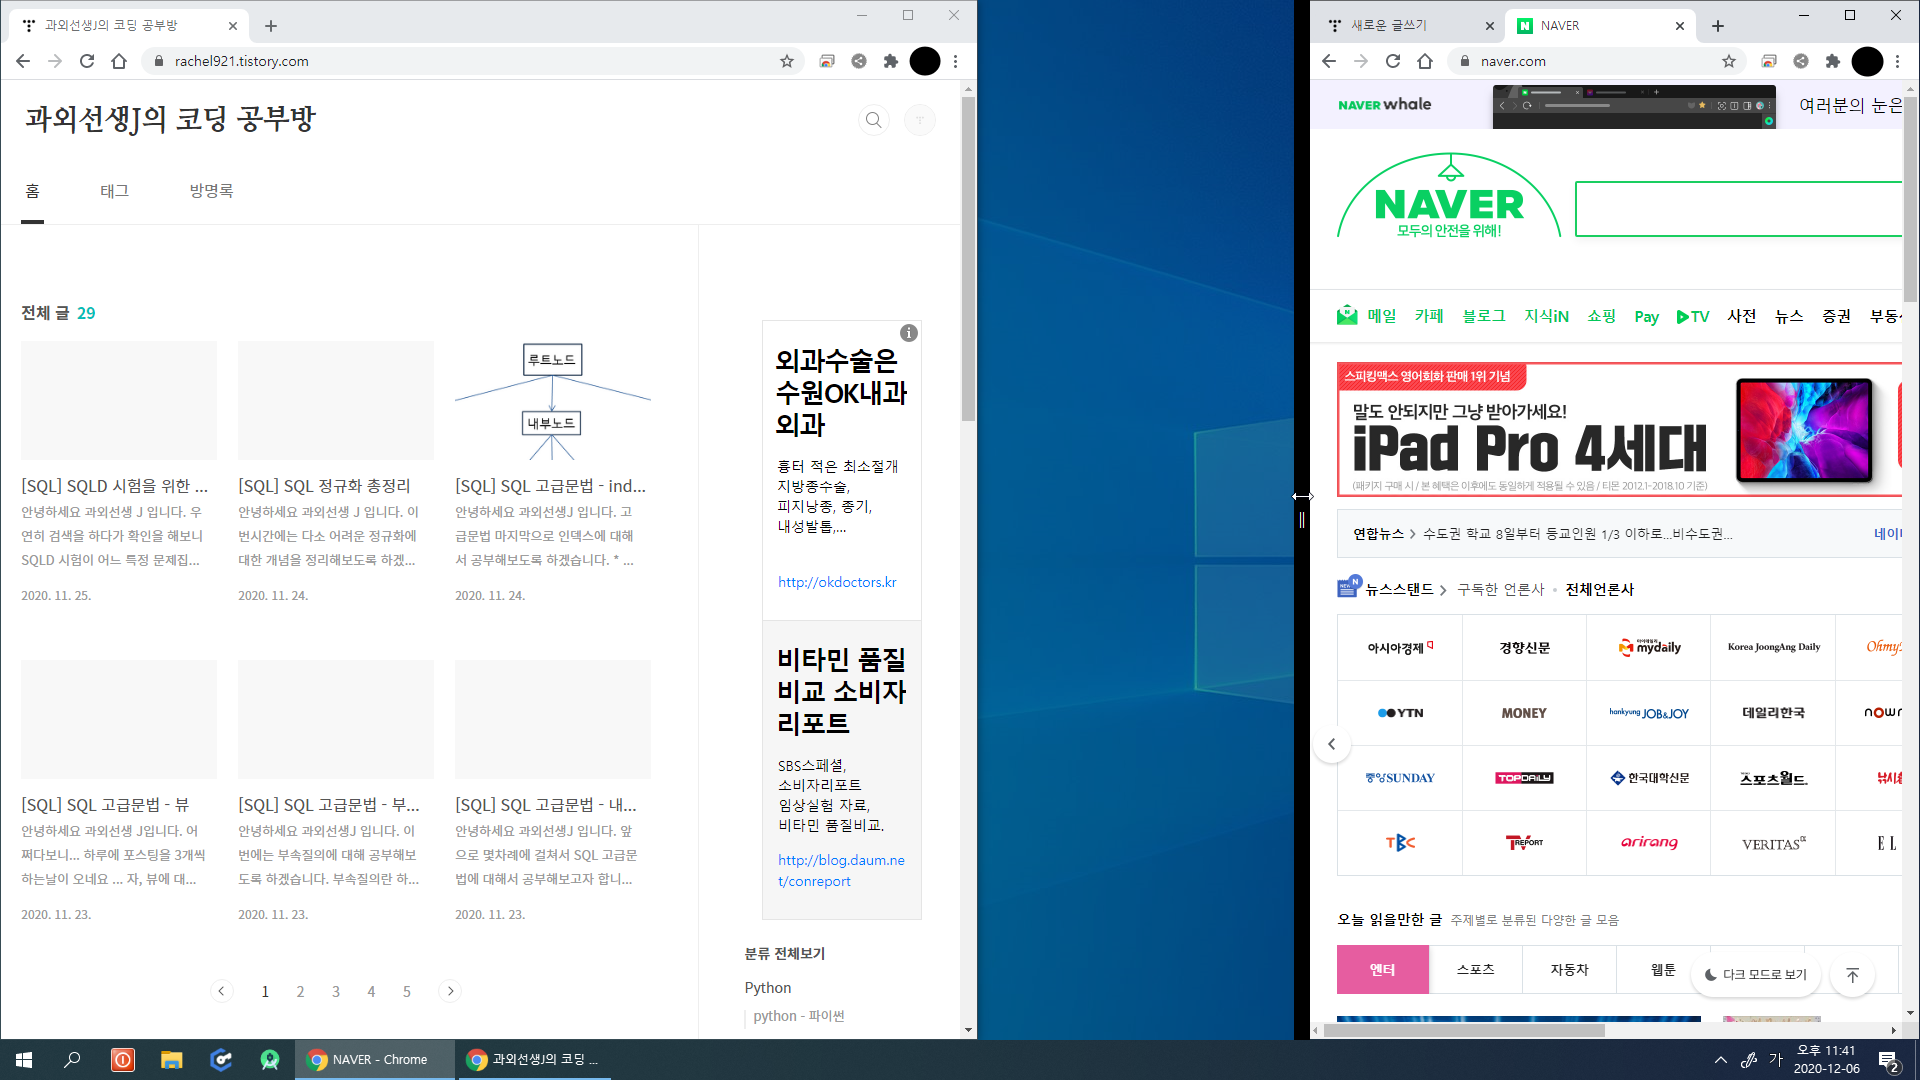
Task: Click the Naver horizontal scrollbar
Action: [x=1463, y=1030]
